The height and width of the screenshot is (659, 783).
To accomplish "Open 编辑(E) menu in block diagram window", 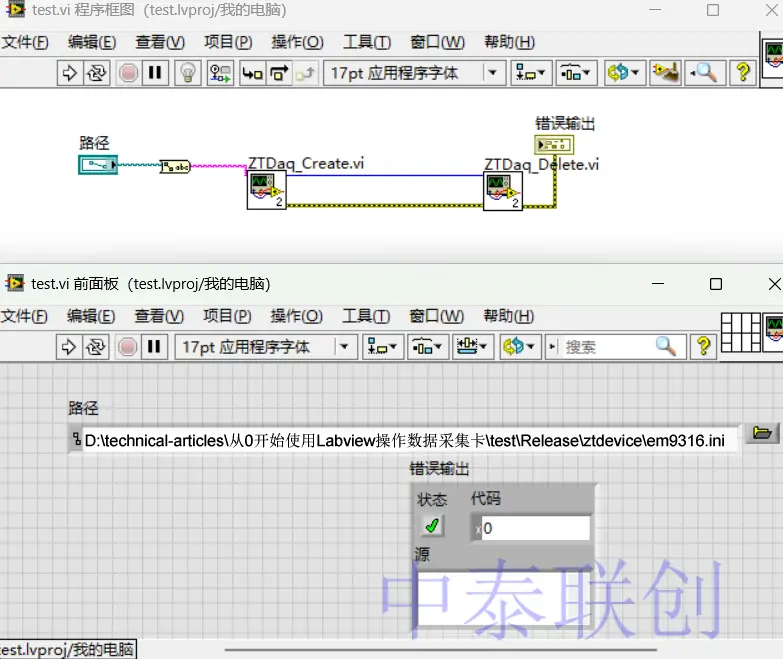I will click(x=92, y=42).
